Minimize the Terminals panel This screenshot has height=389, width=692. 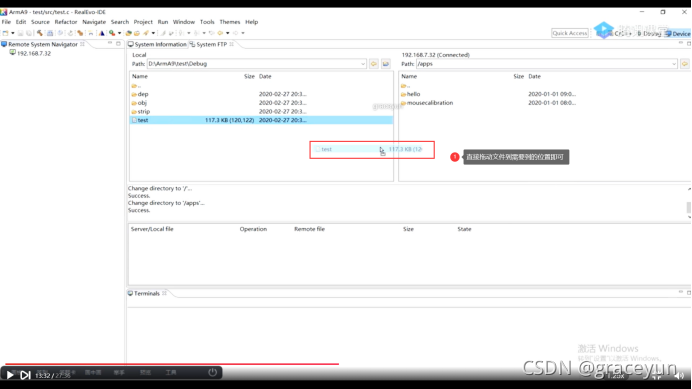681,292
